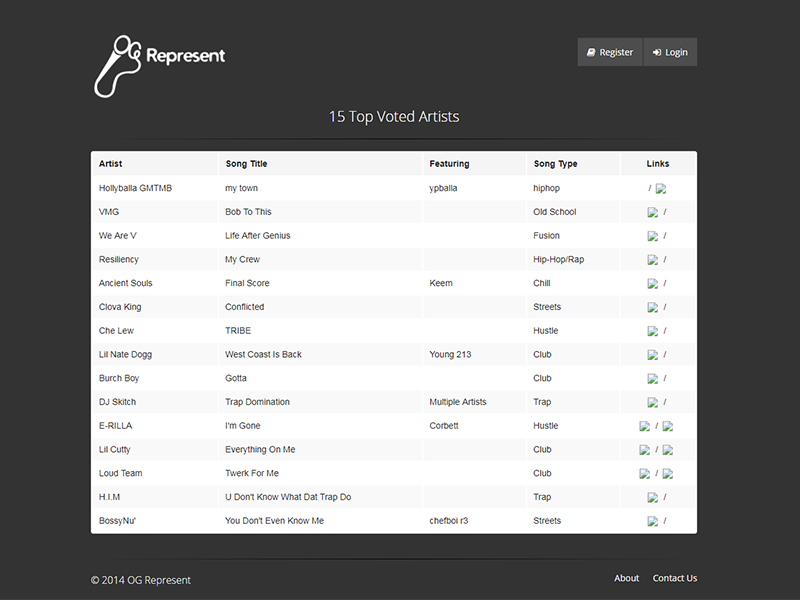This screenshot has height=600, width=800.
Task: Click the Artist column header
Action: tap(111, 164)
